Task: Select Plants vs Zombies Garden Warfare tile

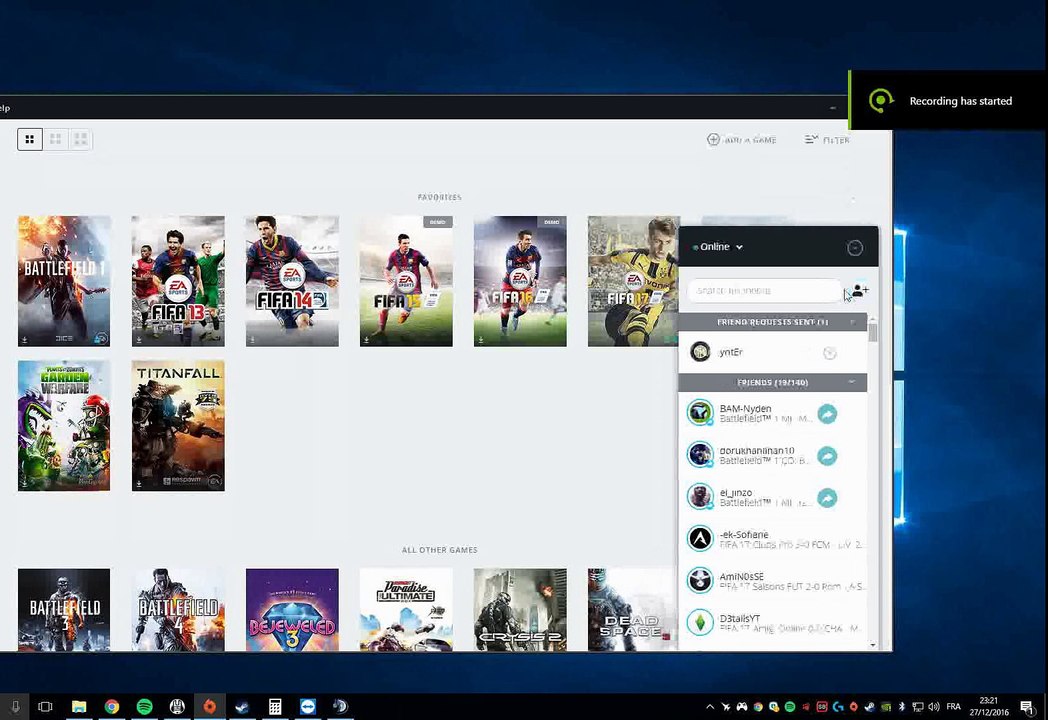Action: click(64, 426)
